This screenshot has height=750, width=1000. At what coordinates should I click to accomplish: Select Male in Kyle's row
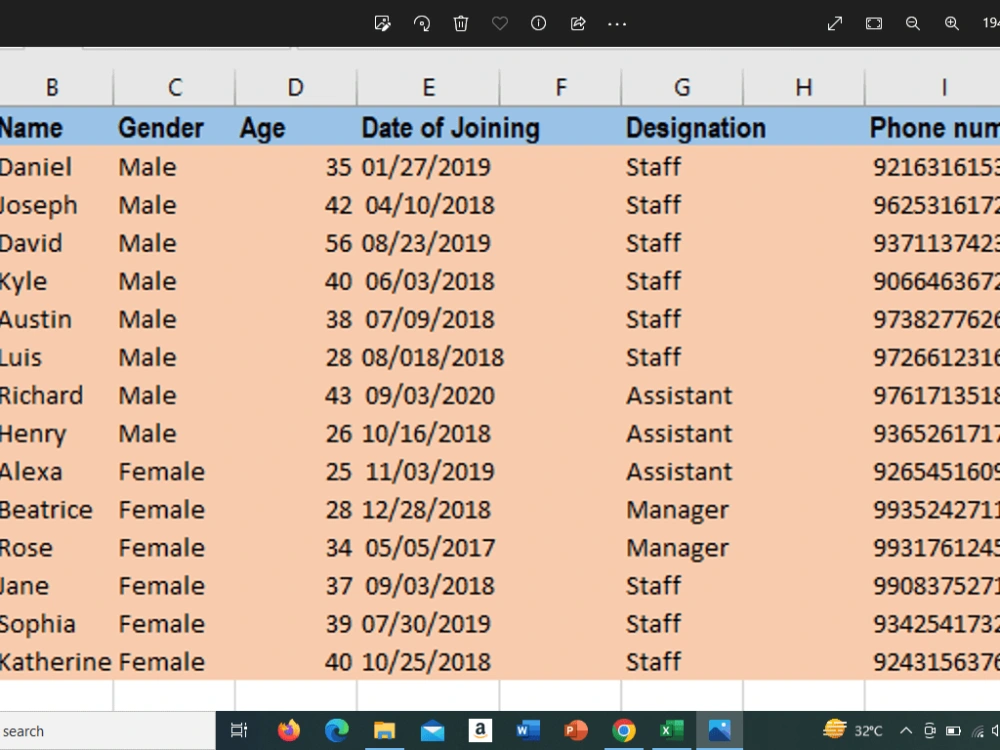147,281
